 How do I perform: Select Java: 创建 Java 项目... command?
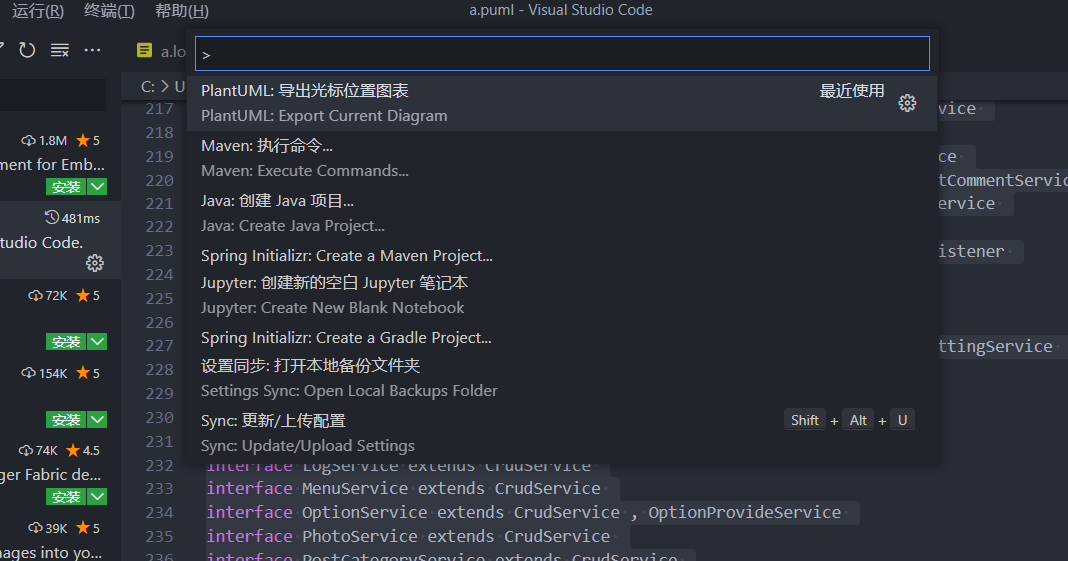562,213
